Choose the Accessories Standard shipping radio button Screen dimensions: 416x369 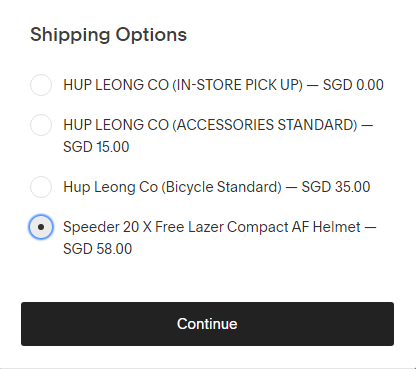(41, 125)
